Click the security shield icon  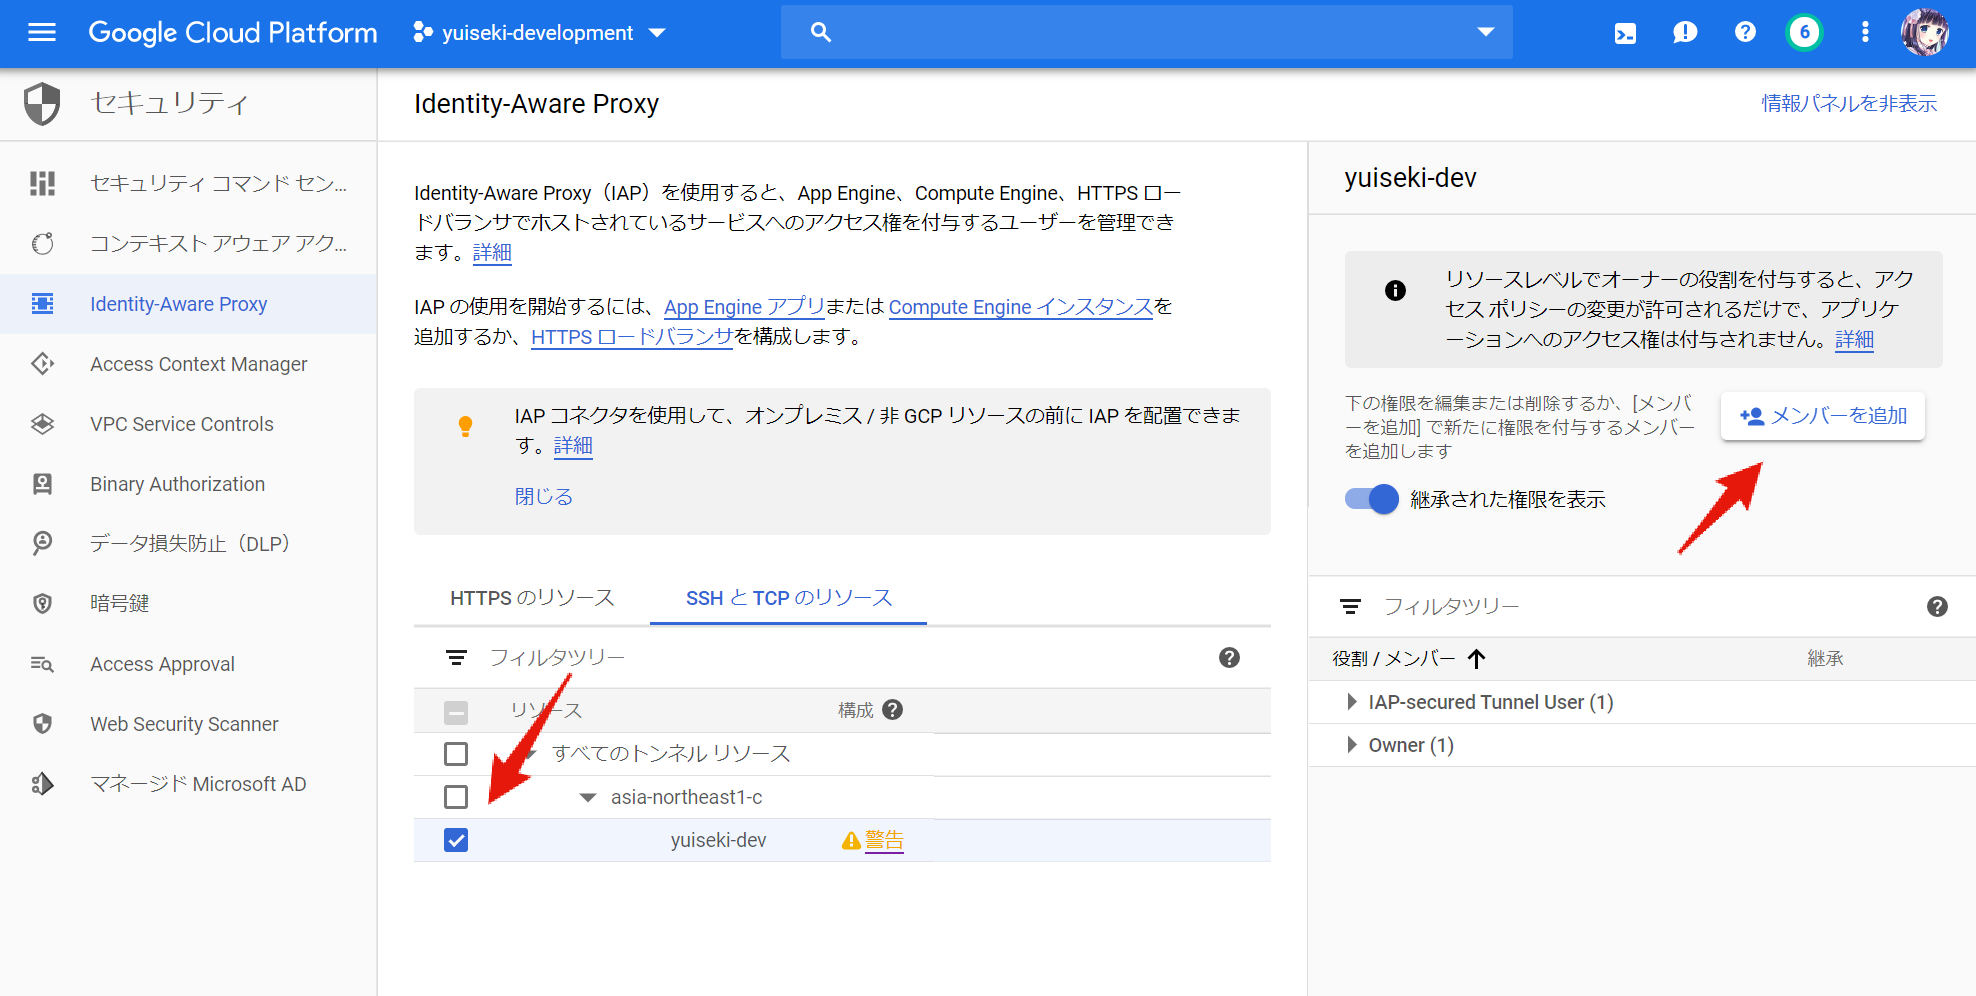point(42,104)
